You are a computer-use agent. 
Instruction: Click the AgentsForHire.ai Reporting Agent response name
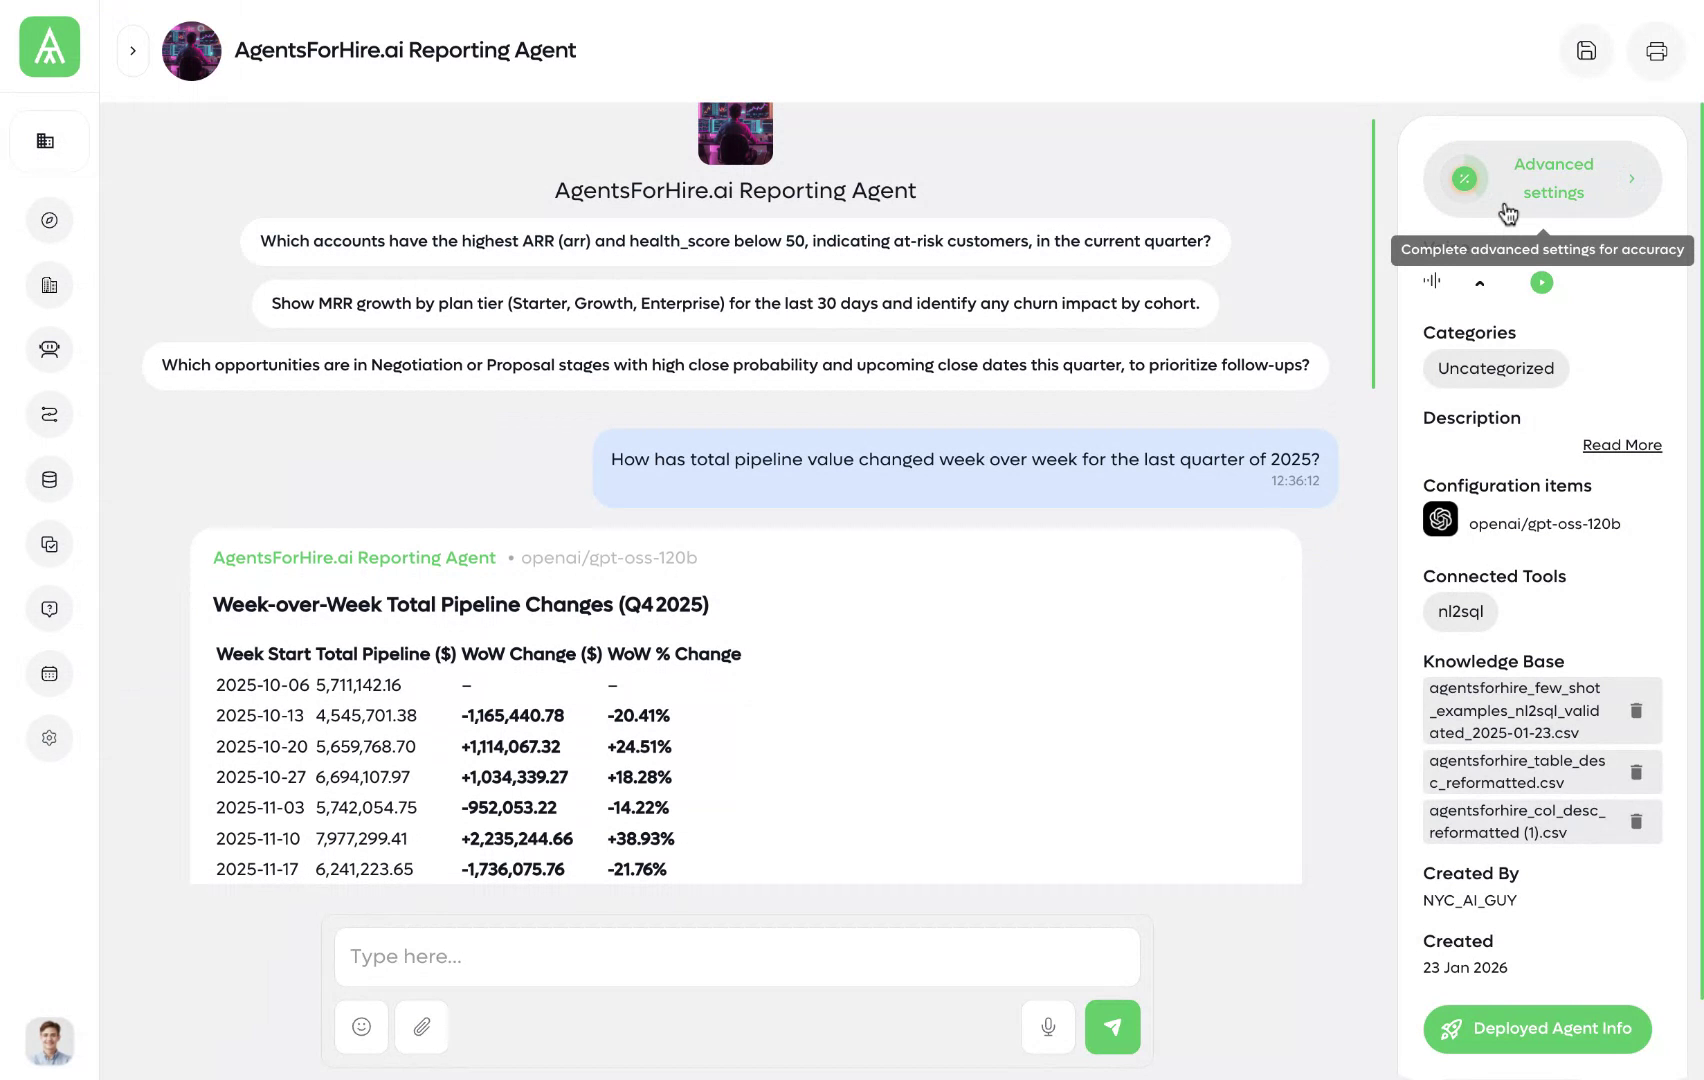point(354,558)
